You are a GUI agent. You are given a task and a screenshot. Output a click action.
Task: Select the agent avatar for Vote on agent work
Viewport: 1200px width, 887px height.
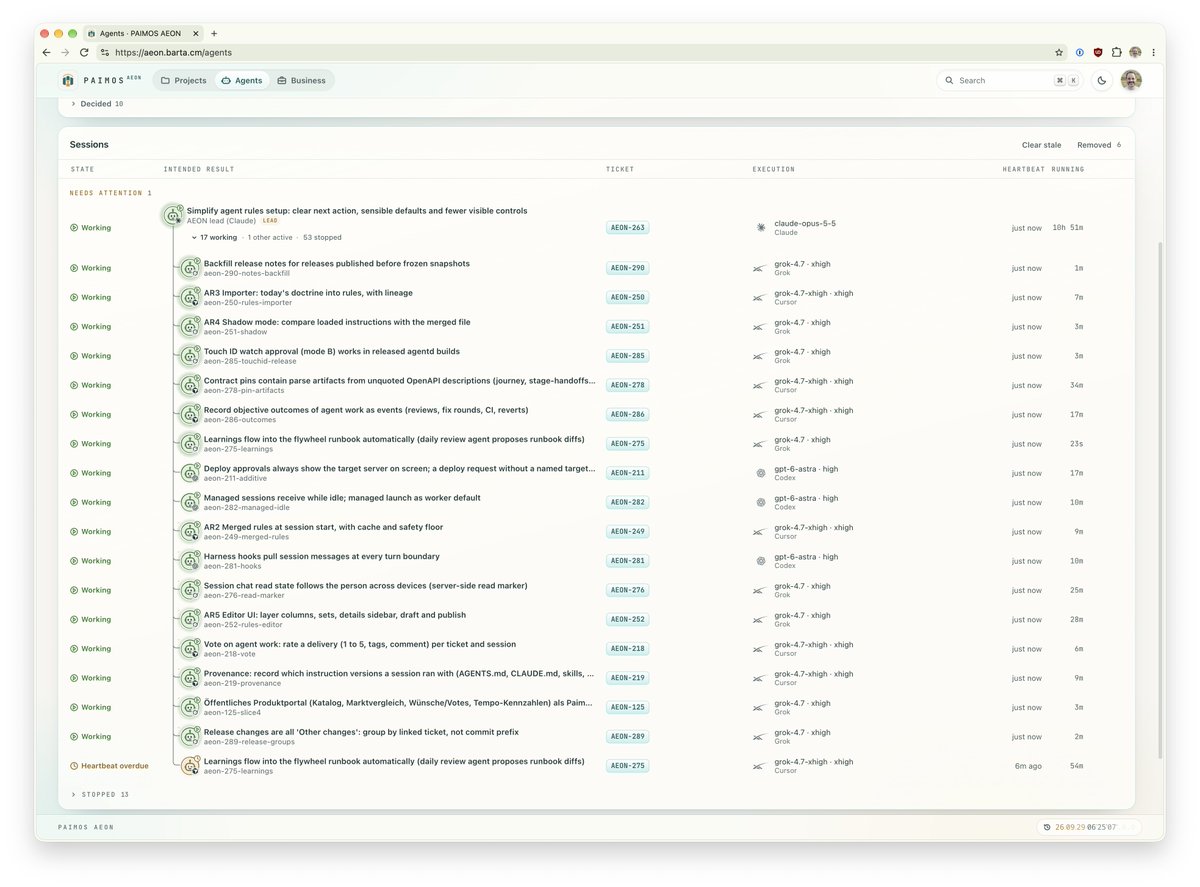[x=190, y=649]
